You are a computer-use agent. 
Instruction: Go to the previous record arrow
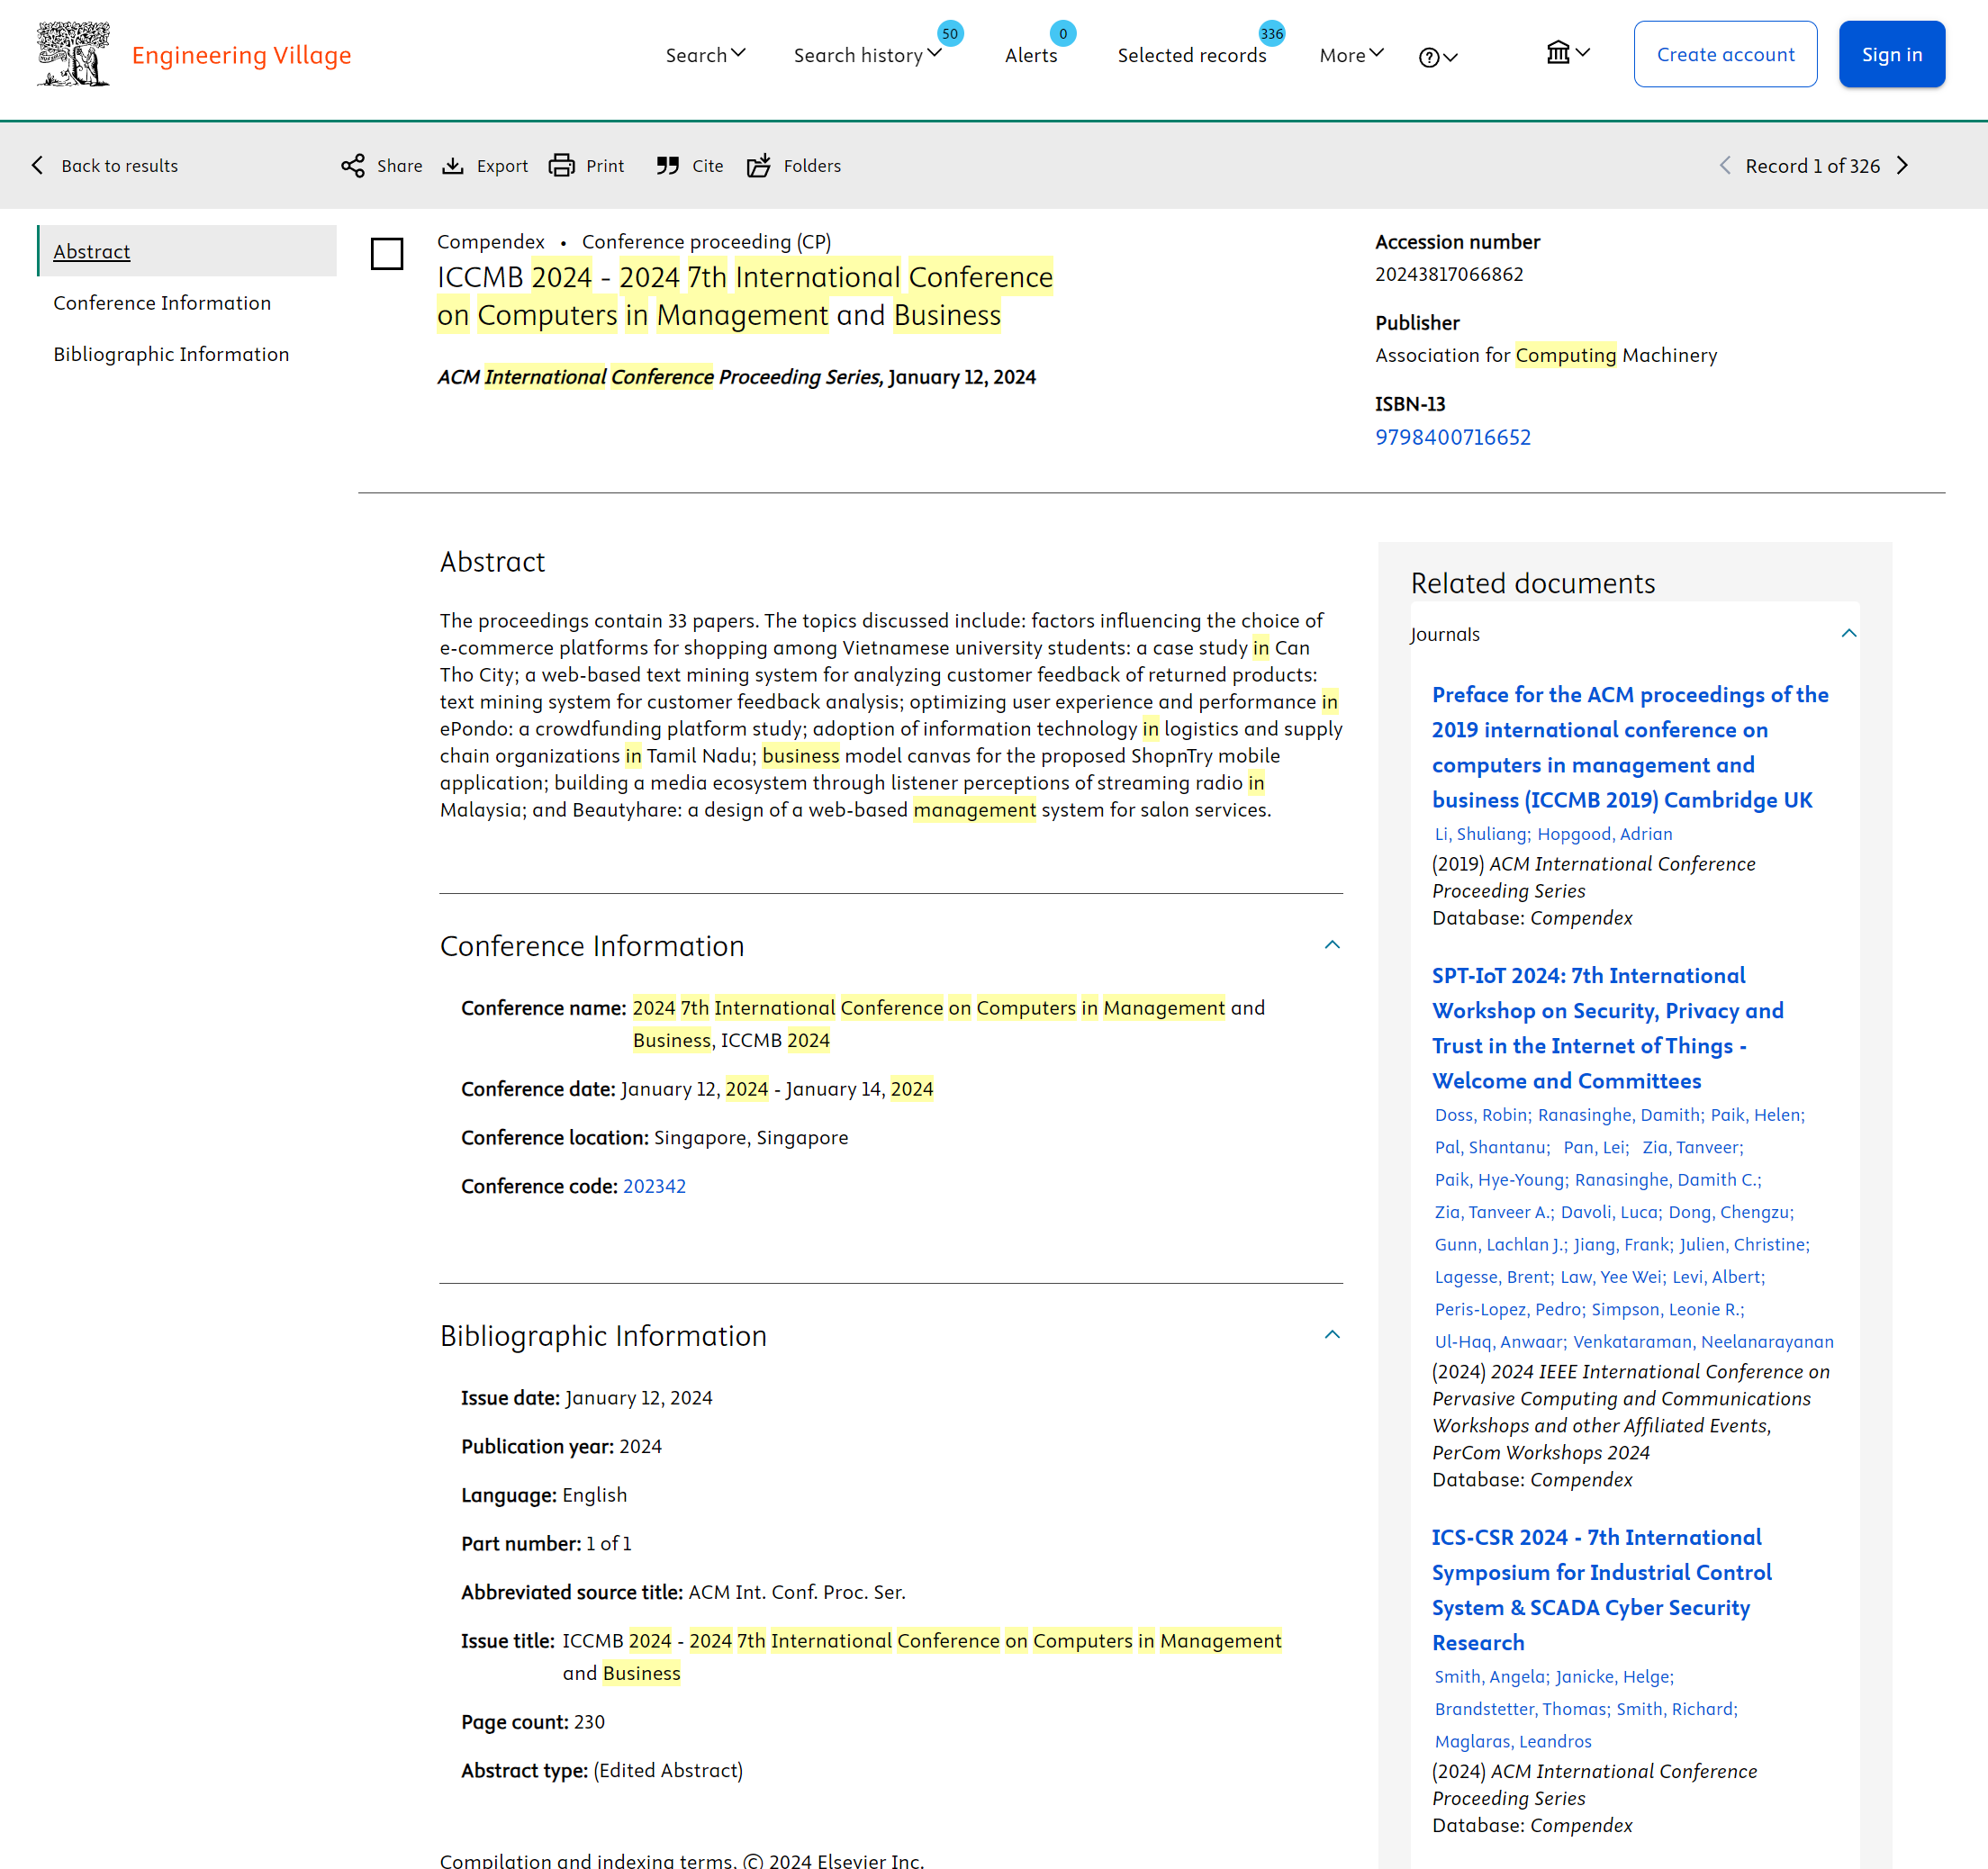point(1725,166)
